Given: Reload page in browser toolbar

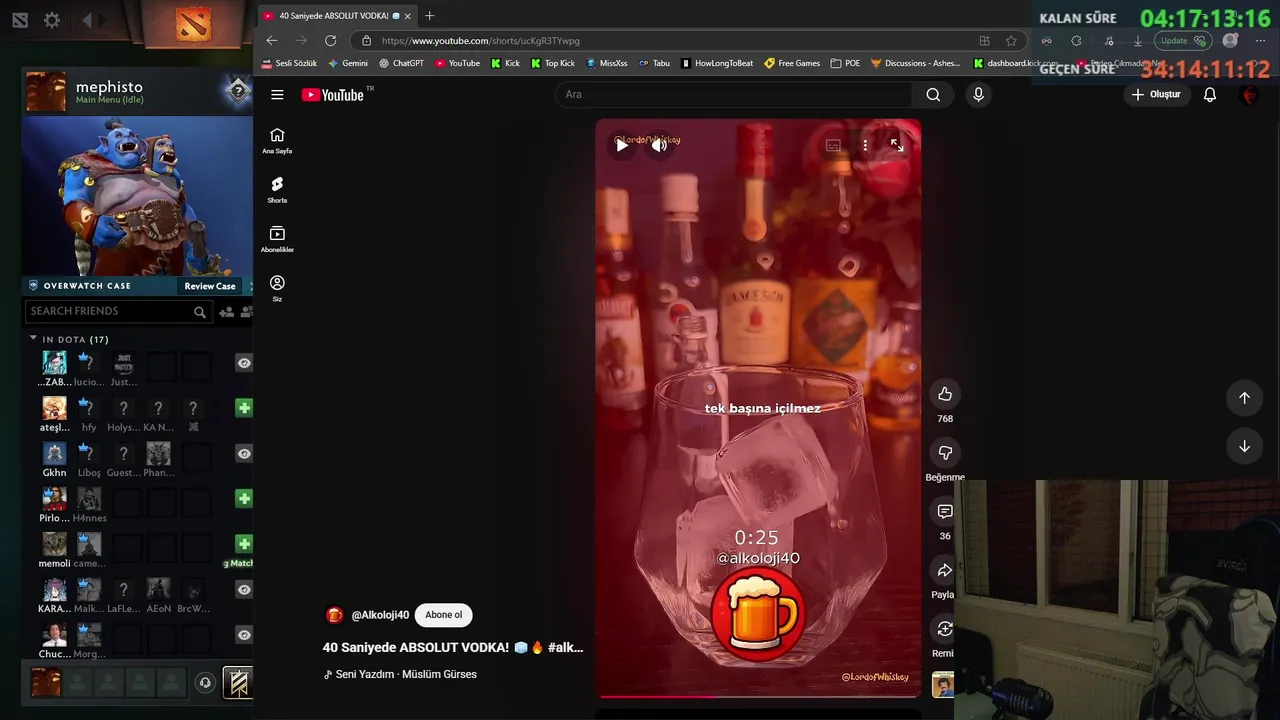Looking at the screenshot, I should click(x=330, y=41).
